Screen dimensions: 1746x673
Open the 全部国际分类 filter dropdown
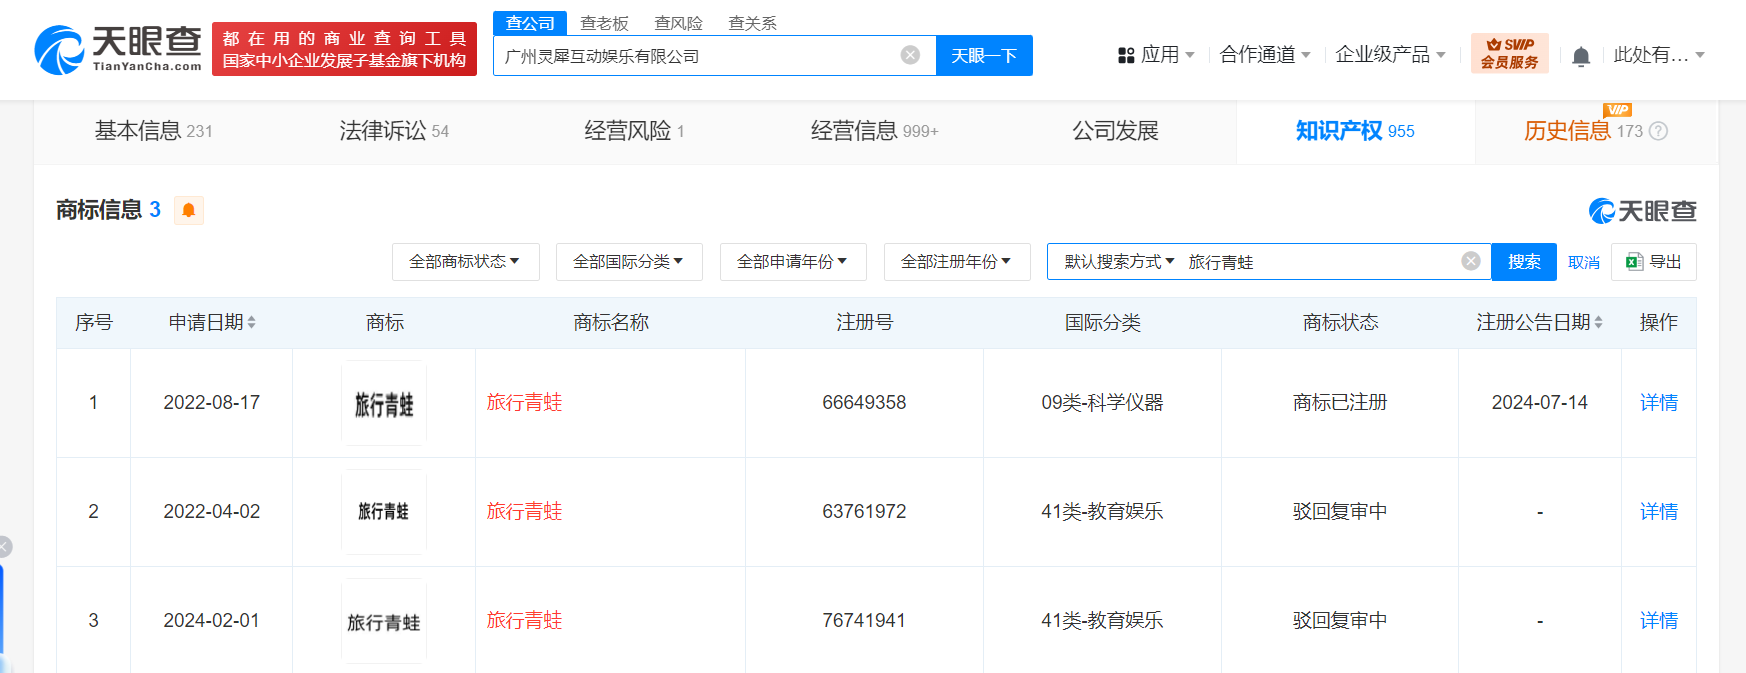pyautogui.click(x=629, y=262)
